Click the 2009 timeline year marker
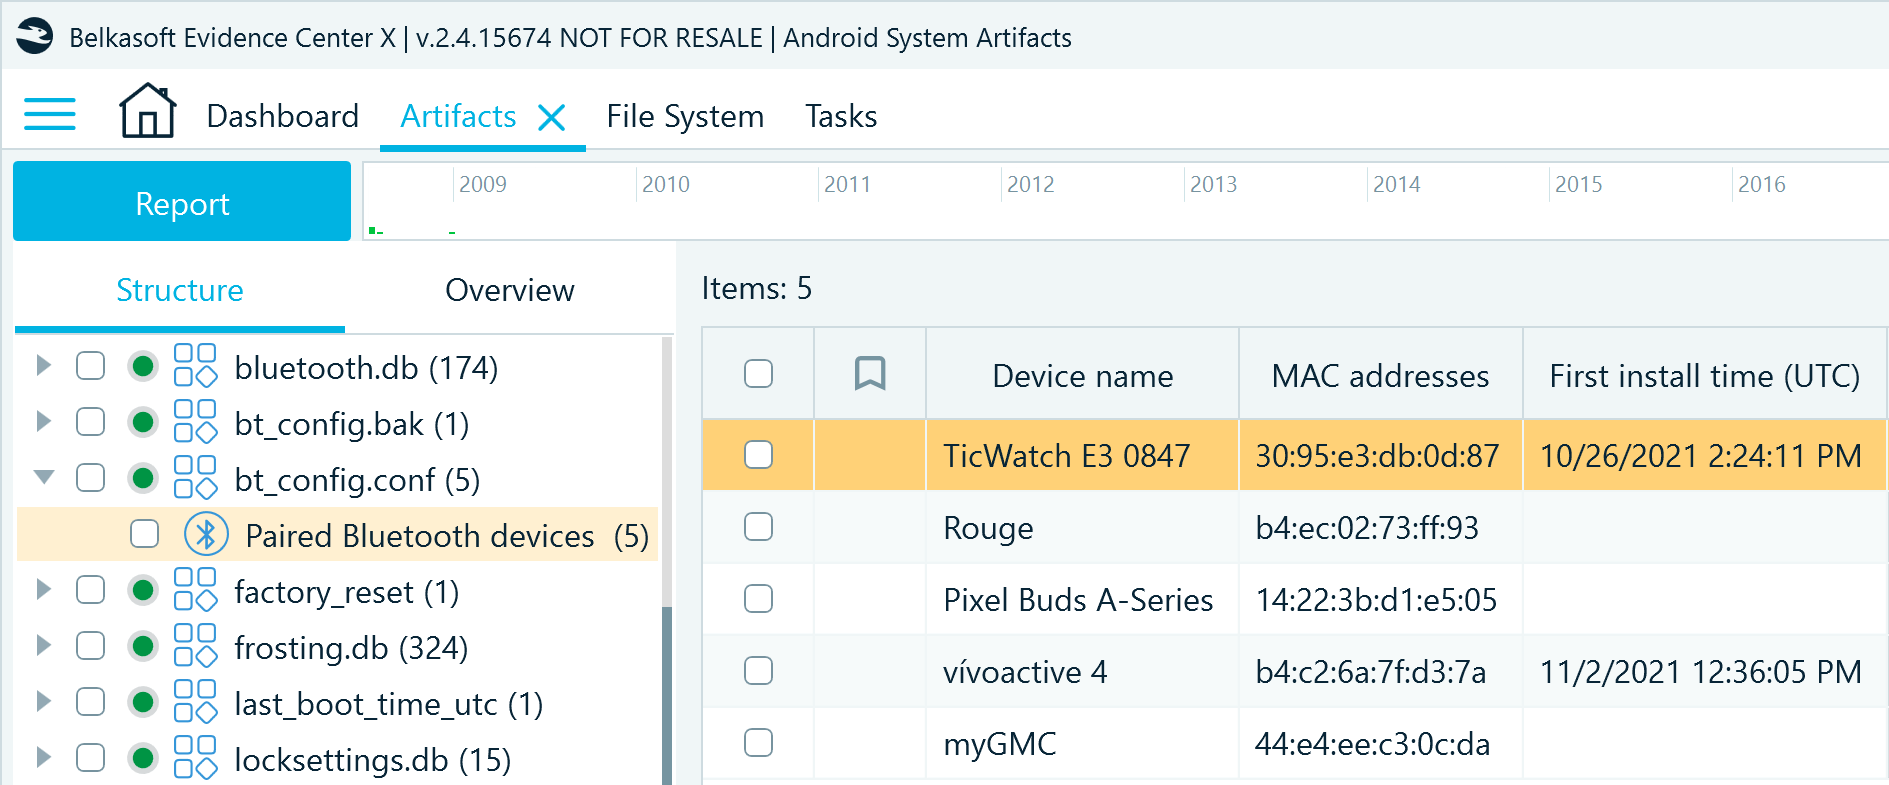Screen dimensions: 1889x785 [482, 184]
